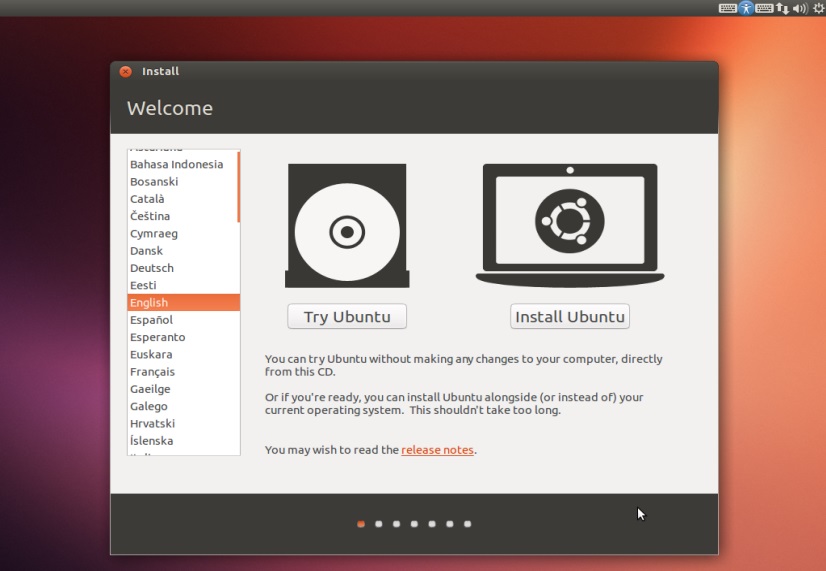This screenshot has height=571, width=826.
Task: Choose Español as the installer language
Action: point(151,320)
